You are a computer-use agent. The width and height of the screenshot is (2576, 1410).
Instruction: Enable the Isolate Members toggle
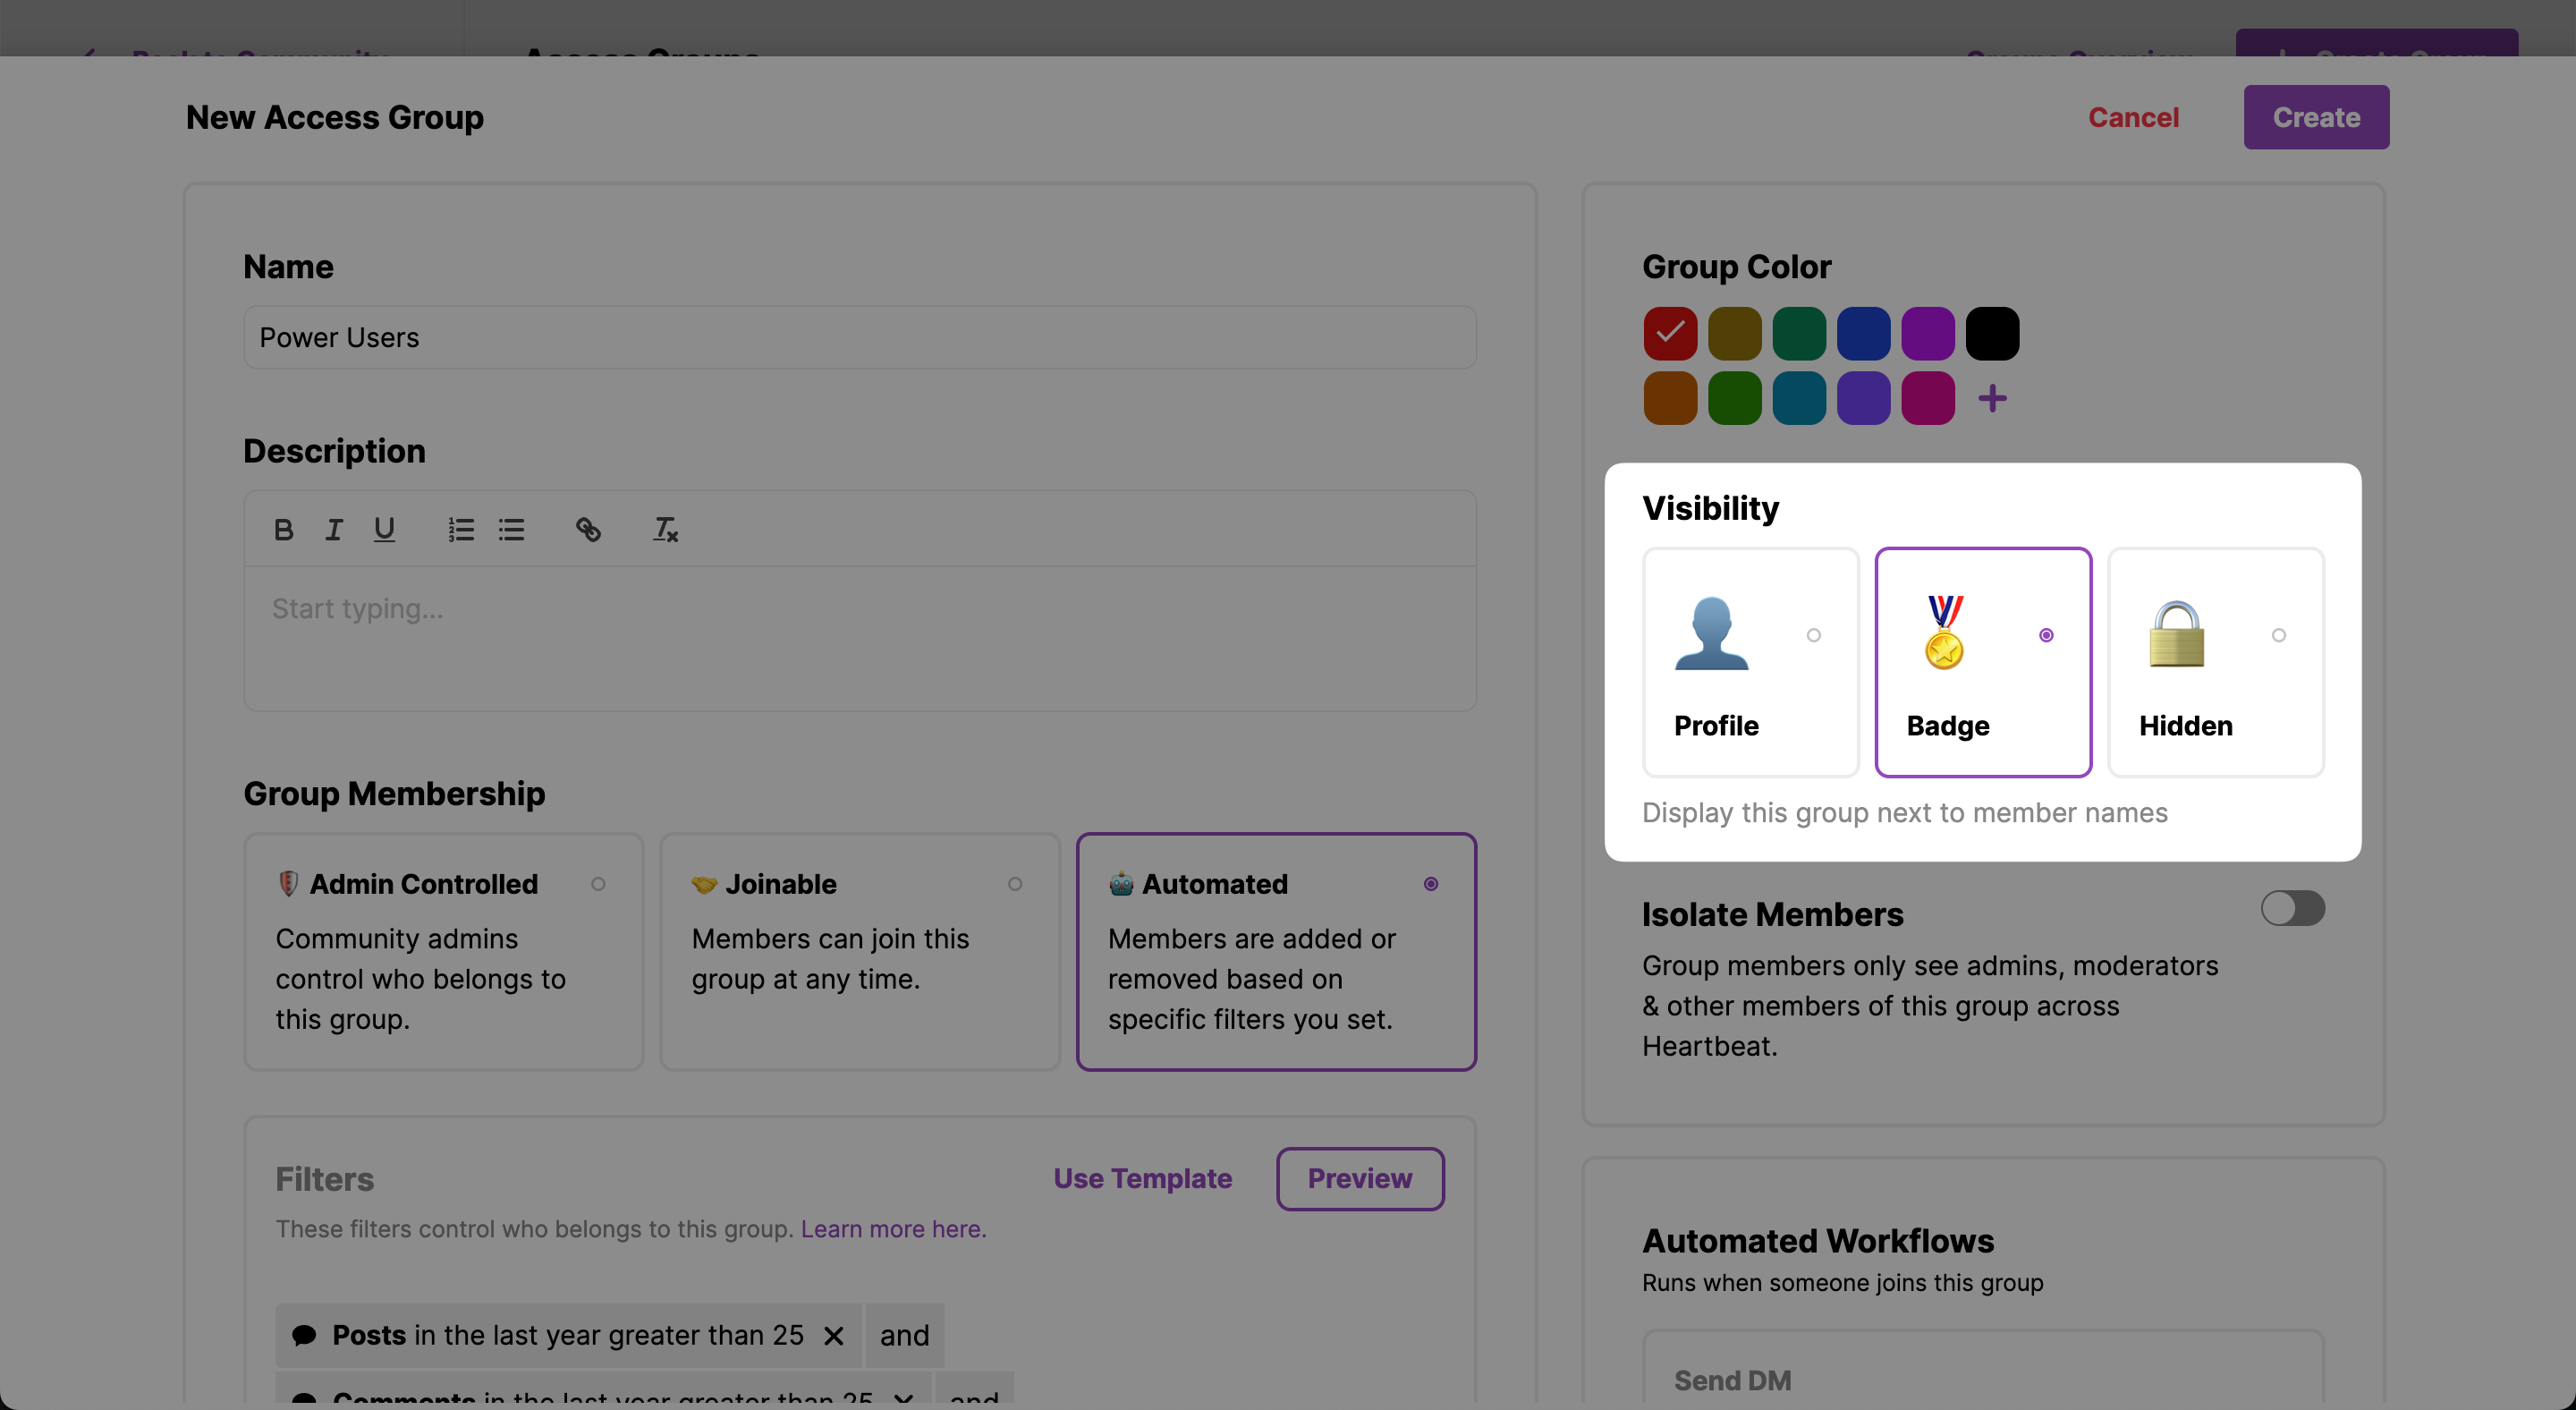click(x=2292, y=908)
